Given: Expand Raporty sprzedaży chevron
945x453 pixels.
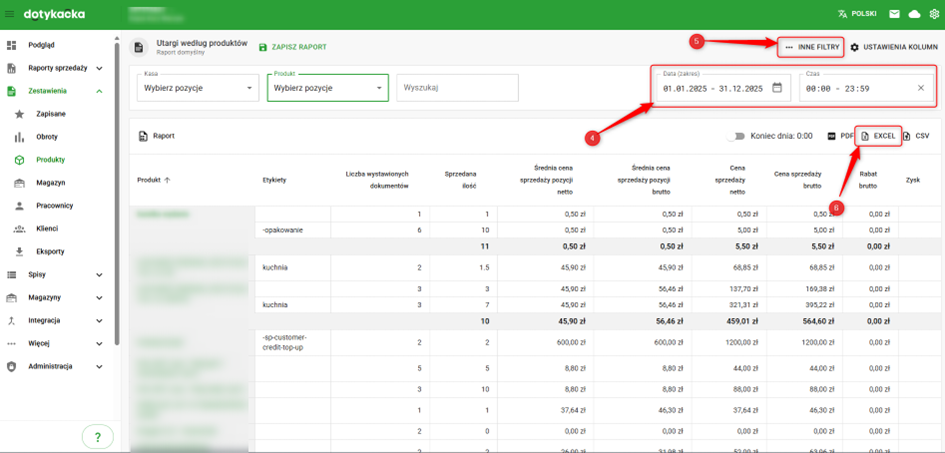Looking at the screenshot, I should [x=99, y=68].
